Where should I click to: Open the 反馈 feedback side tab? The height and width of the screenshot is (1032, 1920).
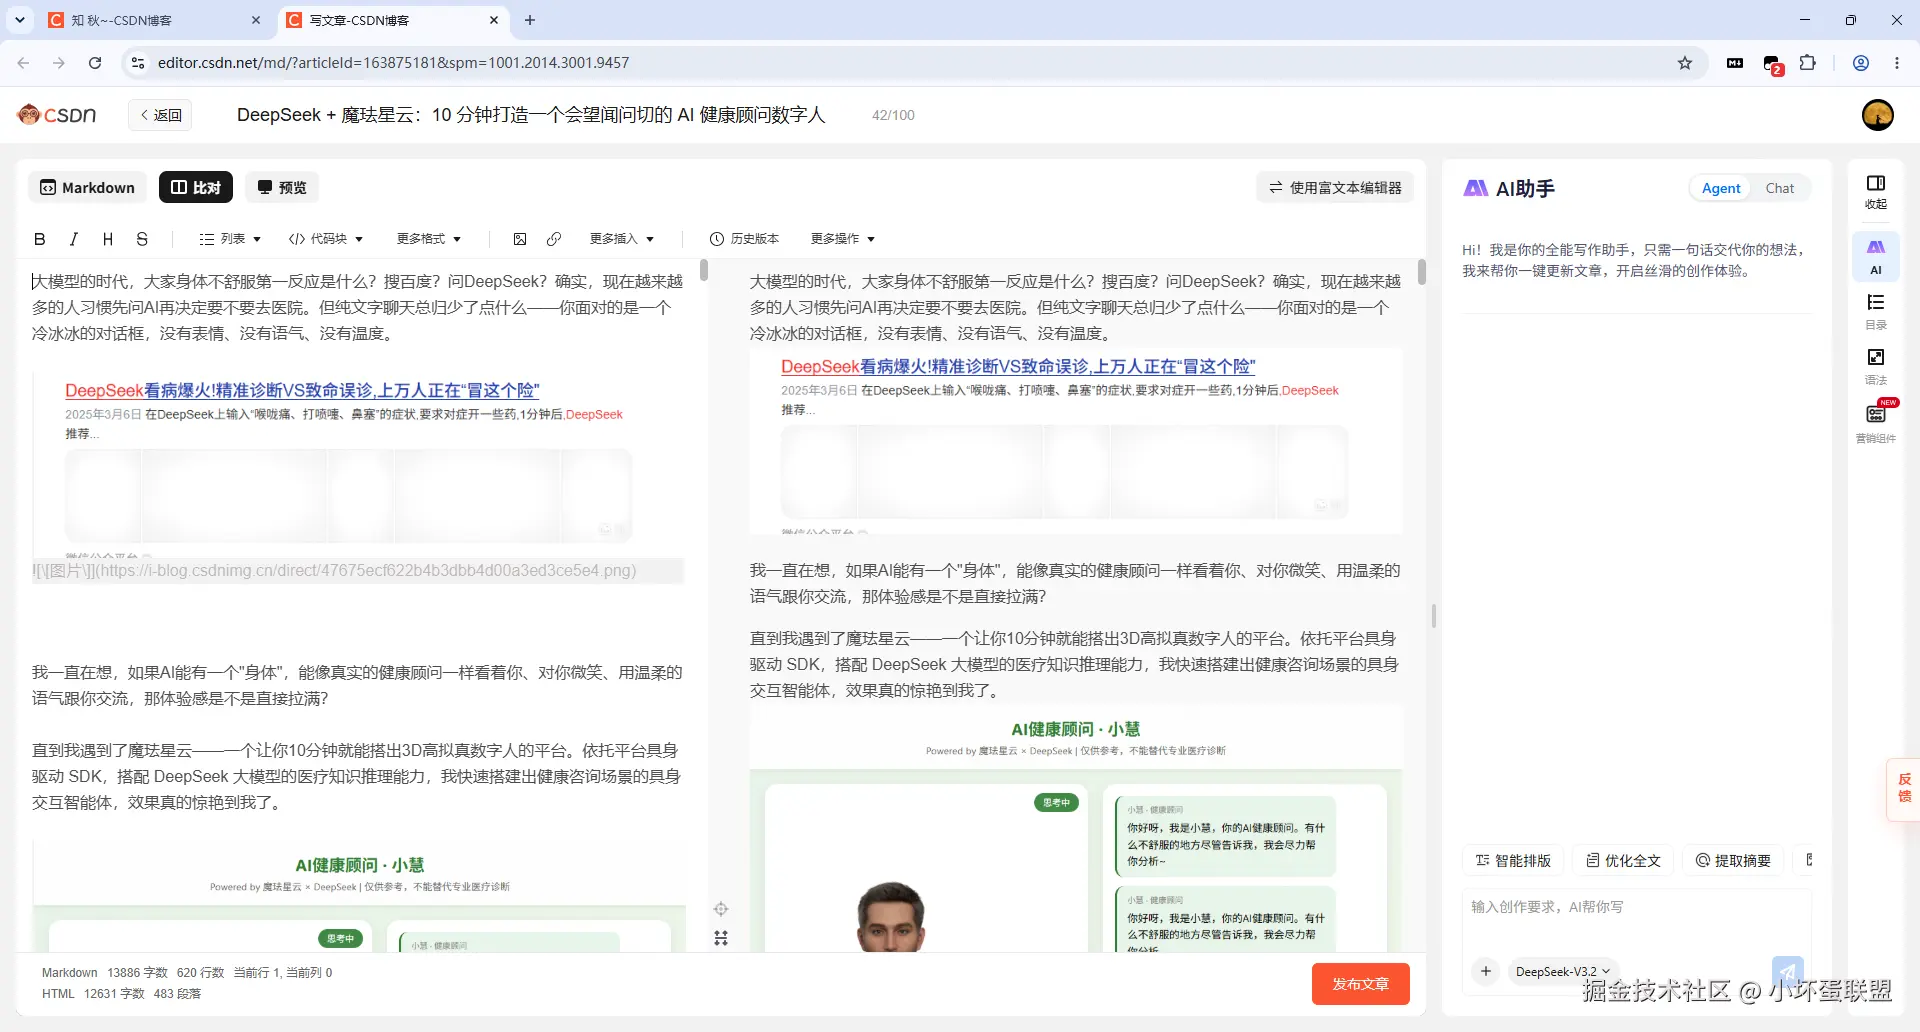click(1904, 788)
